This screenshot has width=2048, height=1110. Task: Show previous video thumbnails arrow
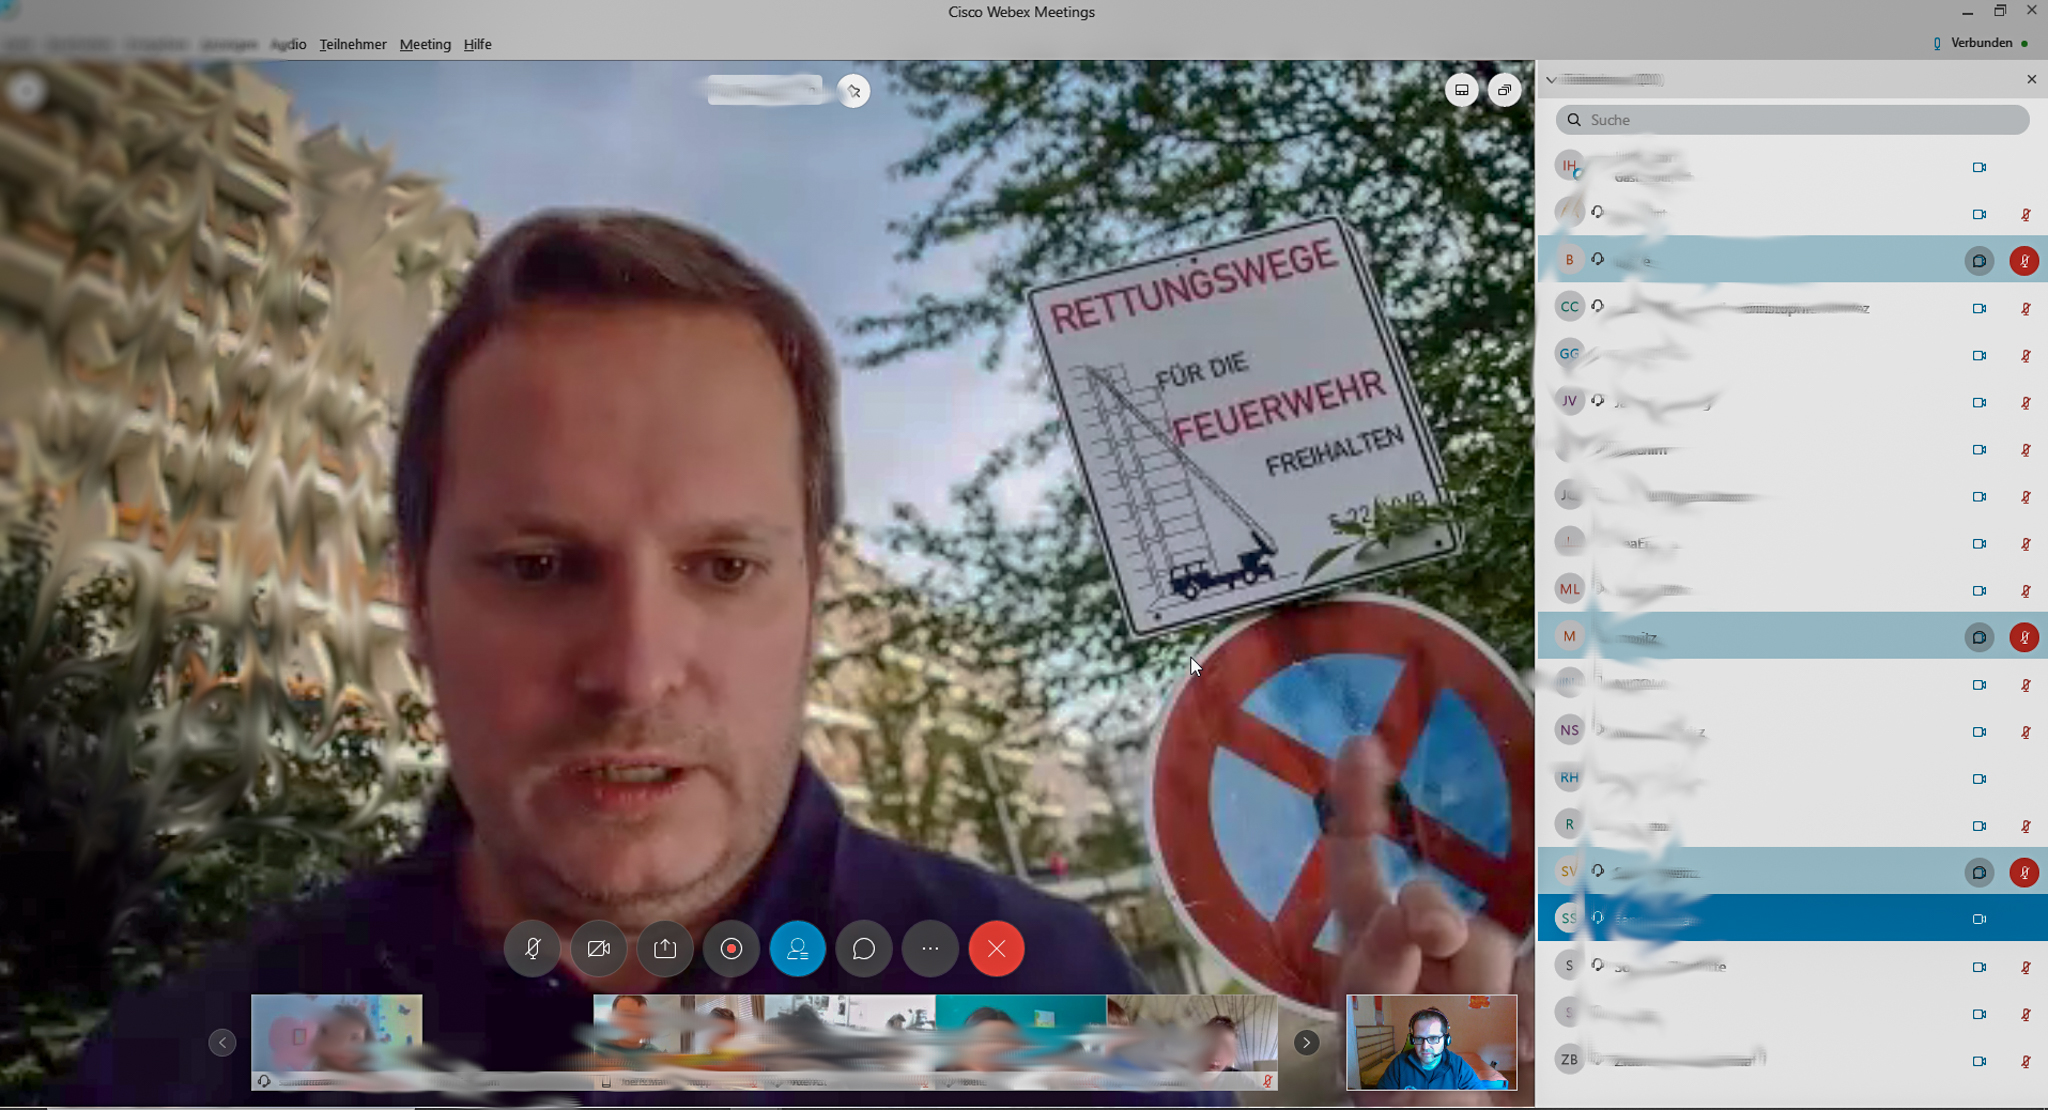222,1042
